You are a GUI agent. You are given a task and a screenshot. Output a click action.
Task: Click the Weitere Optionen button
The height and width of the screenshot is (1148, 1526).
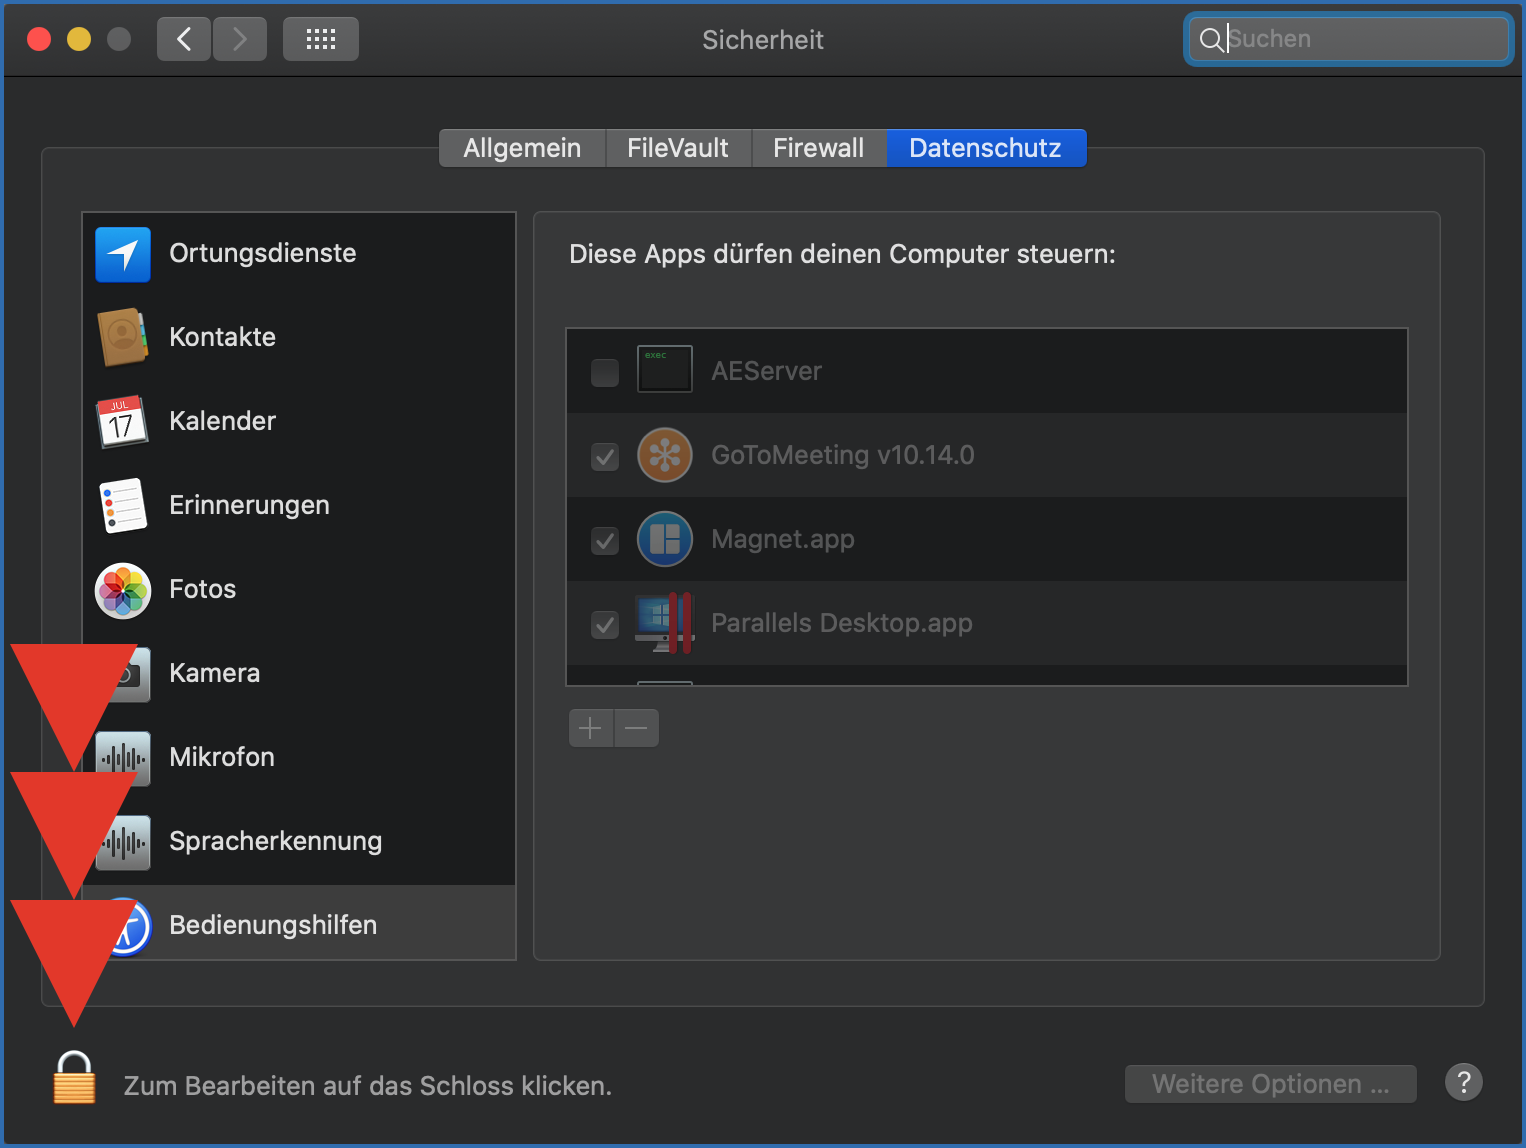[x=1270, y=1084]
